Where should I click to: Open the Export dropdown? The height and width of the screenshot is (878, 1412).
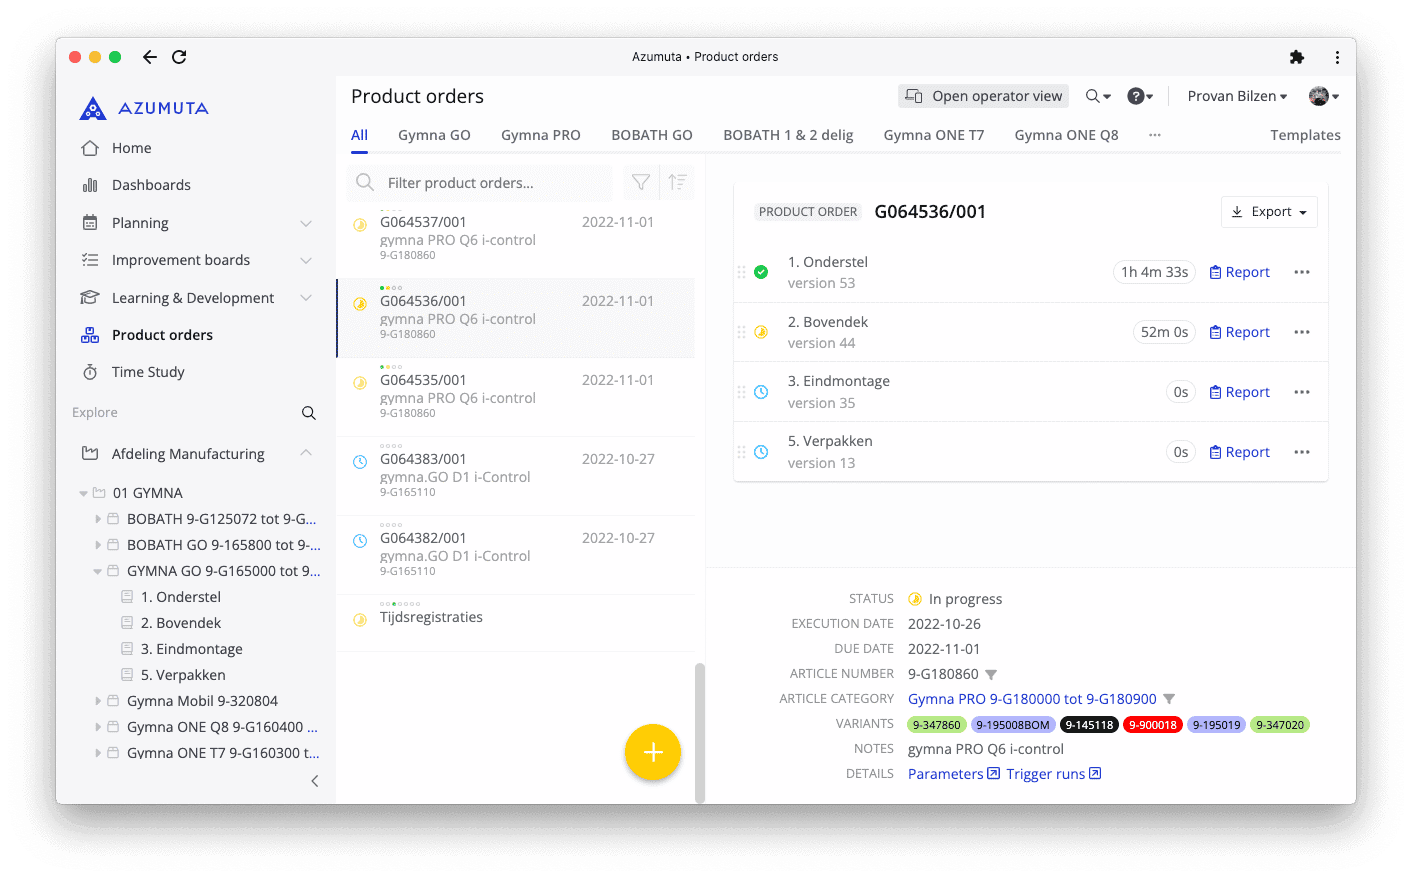point(1269,211)
